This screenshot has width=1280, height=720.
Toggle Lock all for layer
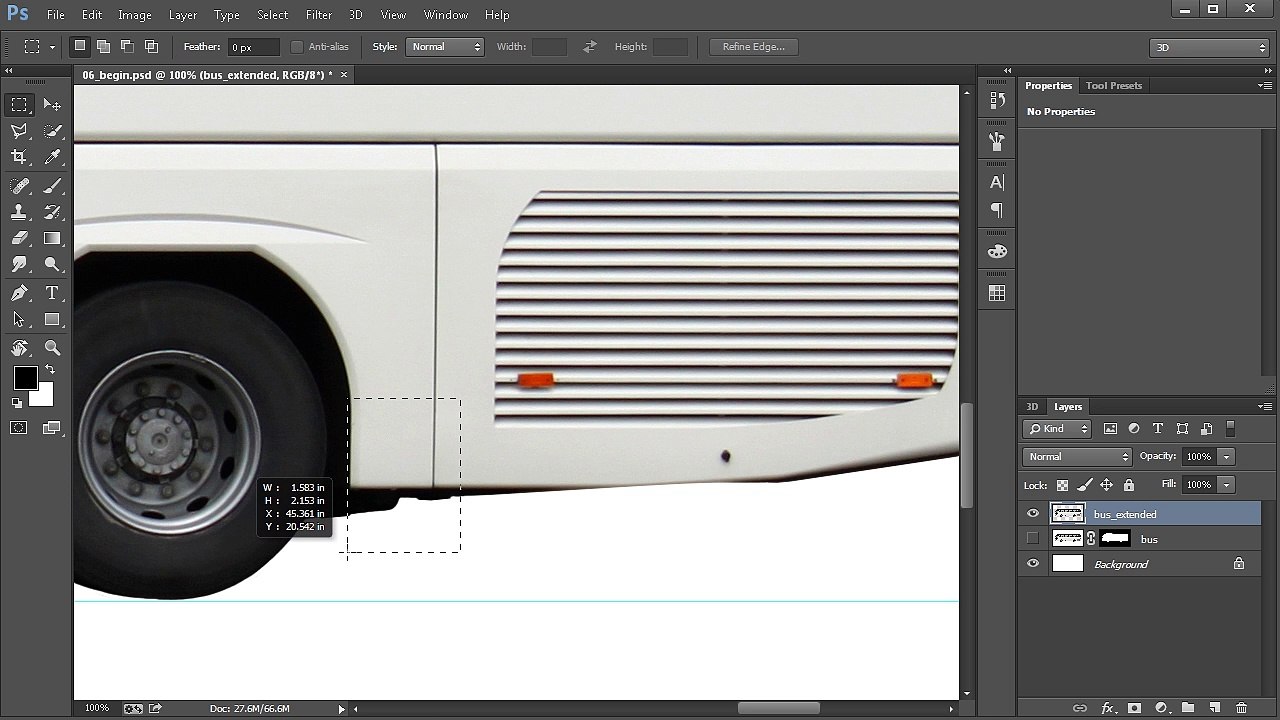1129,485
